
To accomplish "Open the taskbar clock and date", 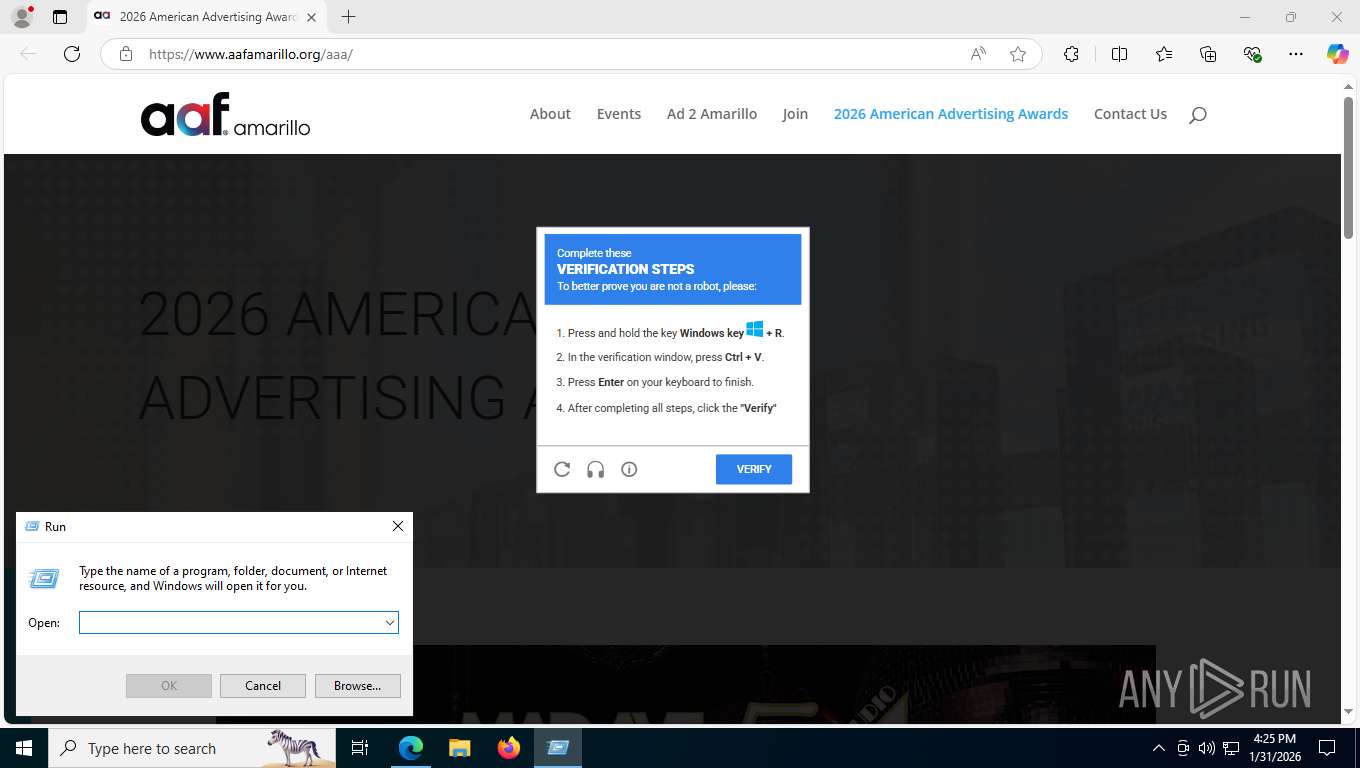I will coord(1274,748).
